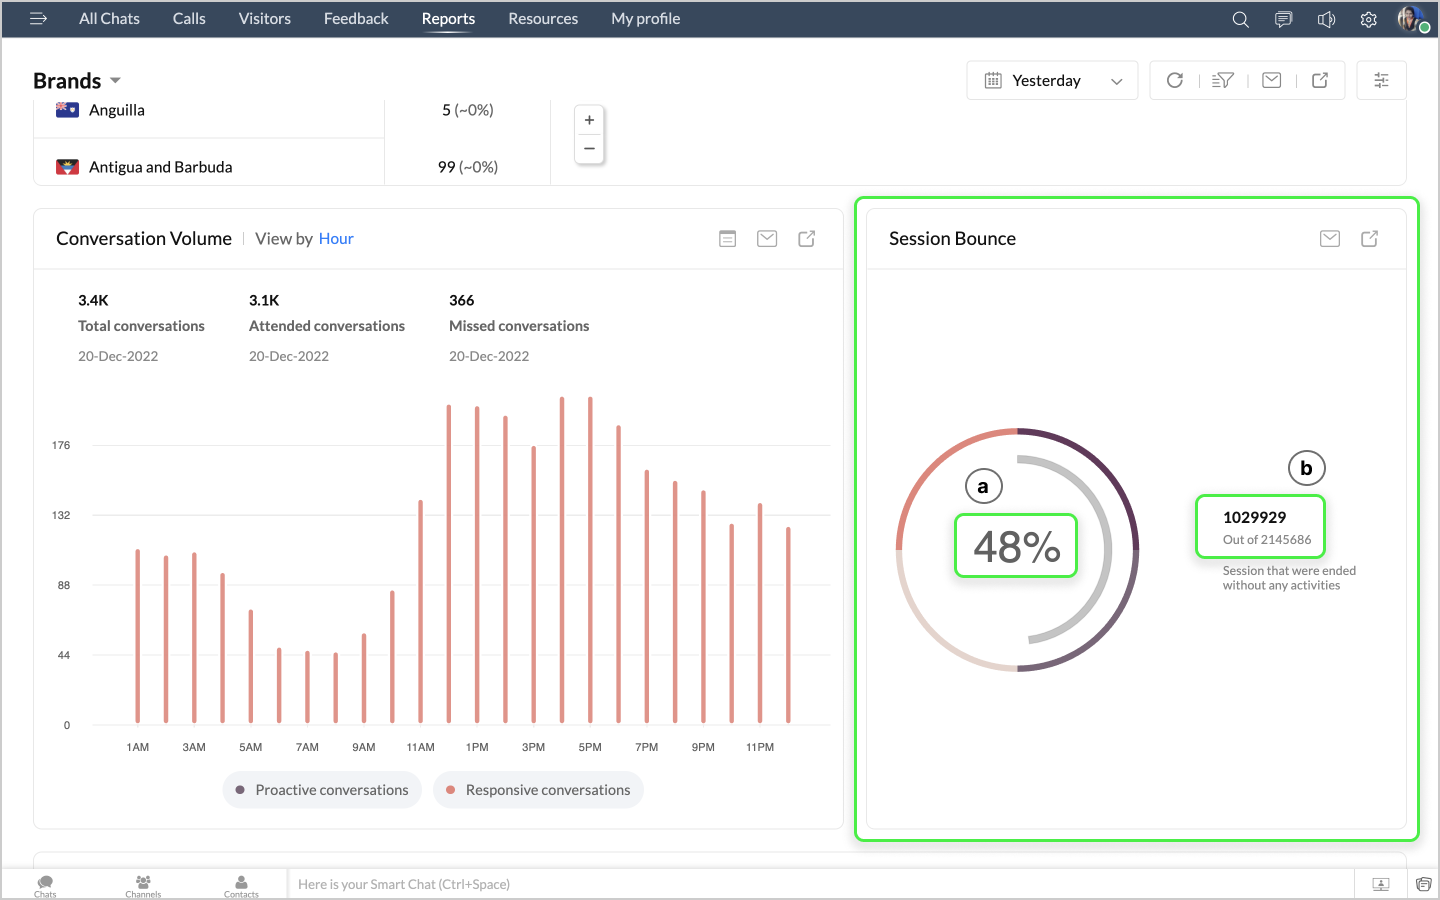Open the Yesterday date range dropdown
This screenshot has width=1440, height=900.
pos(1052,80)
